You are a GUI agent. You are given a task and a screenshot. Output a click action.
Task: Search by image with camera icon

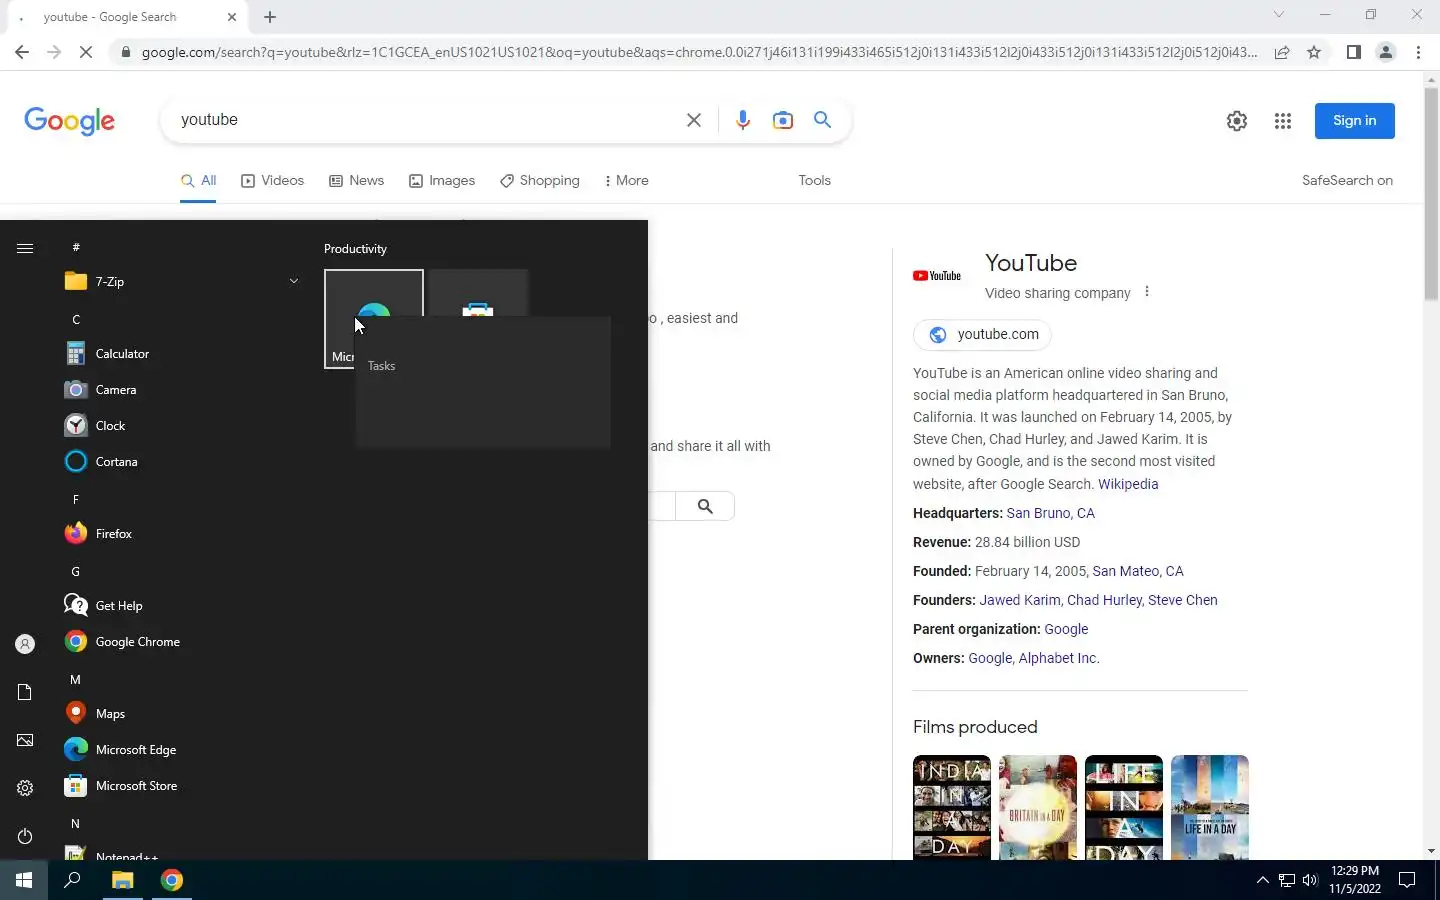click(783, 120)
